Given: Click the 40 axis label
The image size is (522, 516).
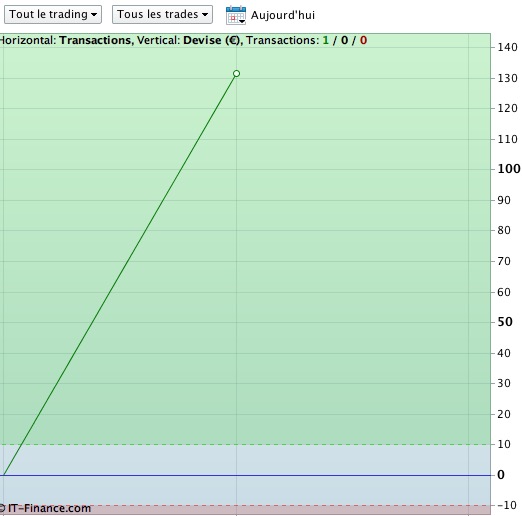Looking at the screenshot, I should 504,353.
